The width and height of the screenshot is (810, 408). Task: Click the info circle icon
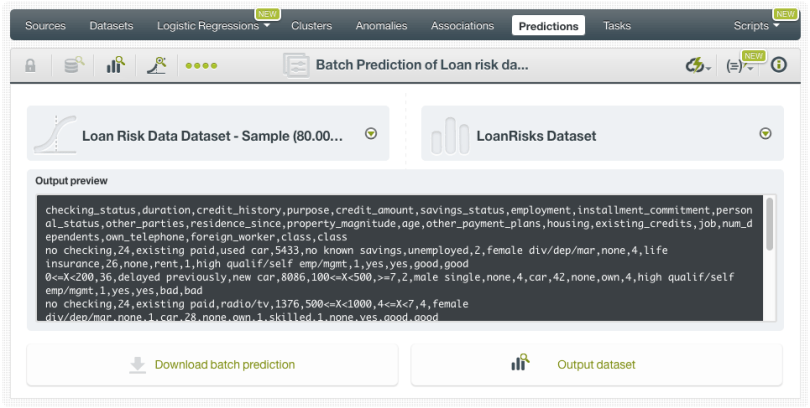click(x=779, y=65)
